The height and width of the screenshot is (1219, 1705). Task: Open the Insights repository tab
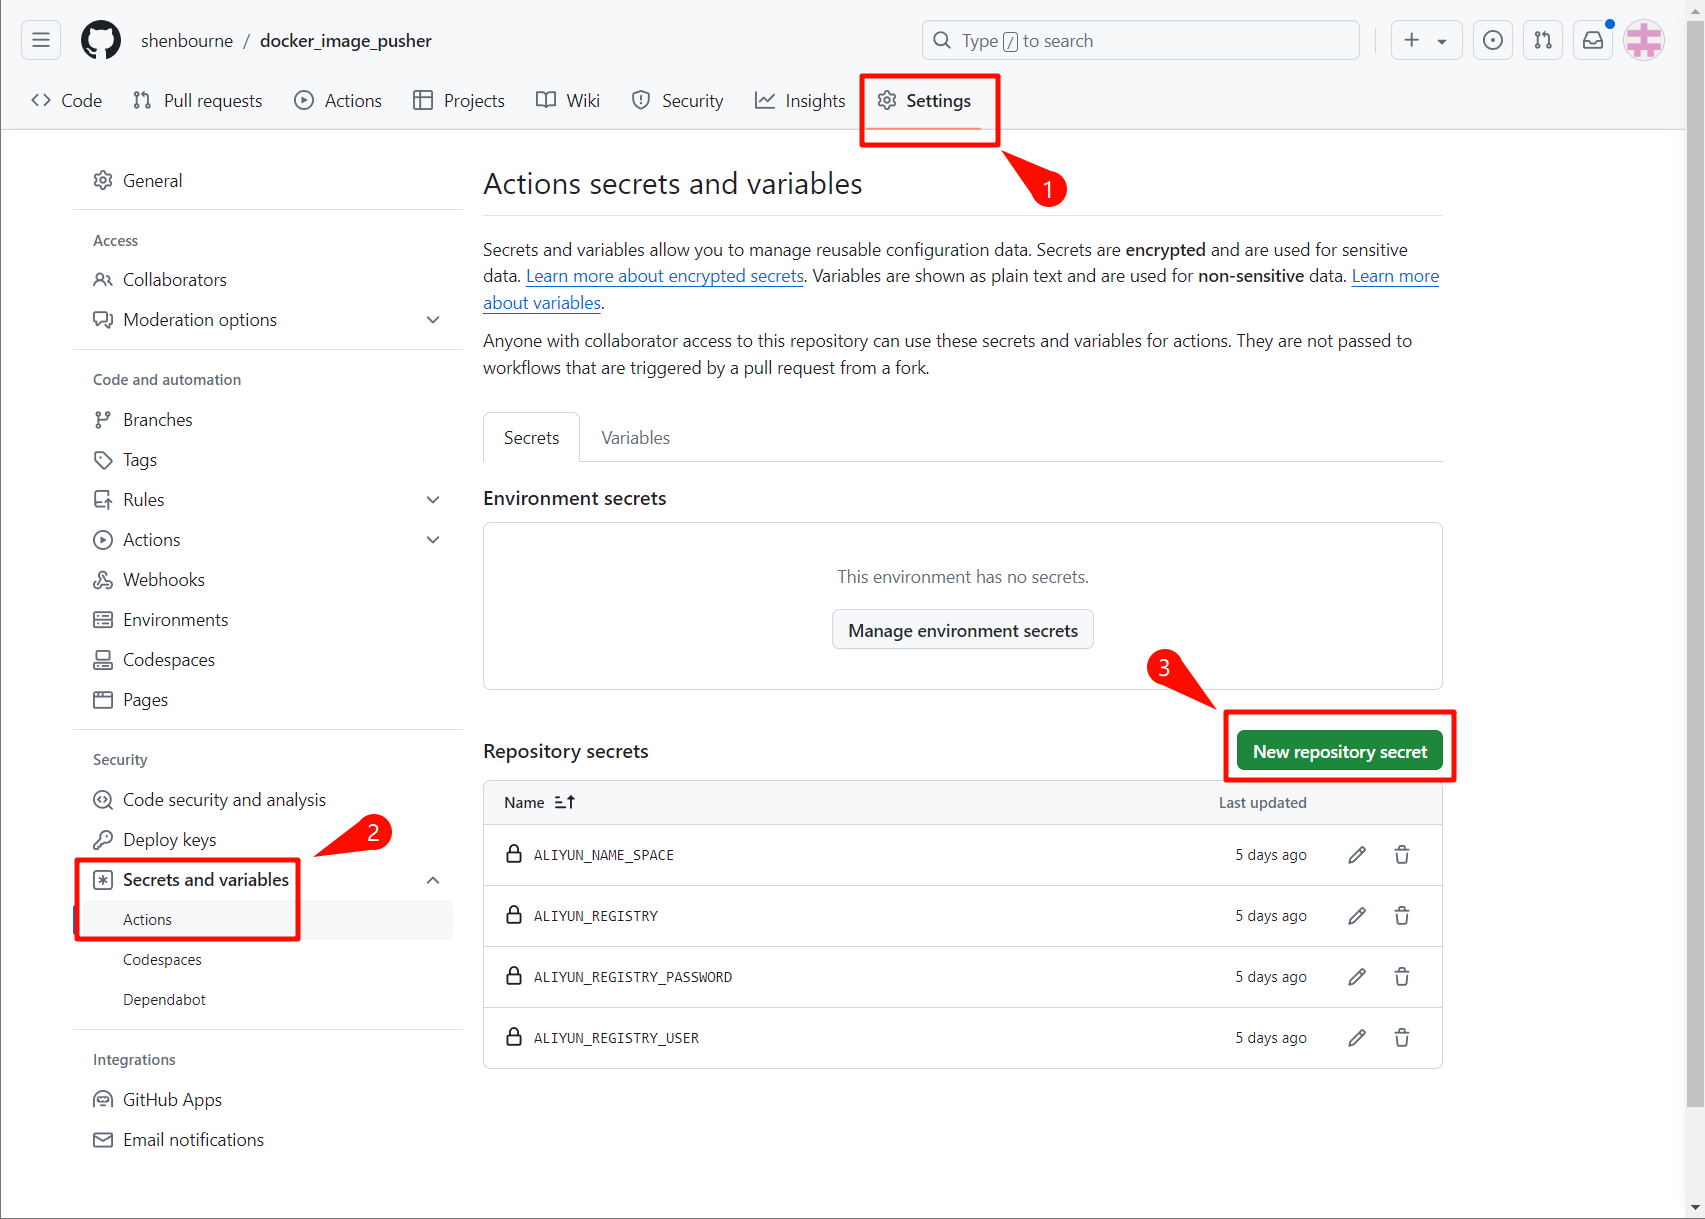tap(800, 101)
